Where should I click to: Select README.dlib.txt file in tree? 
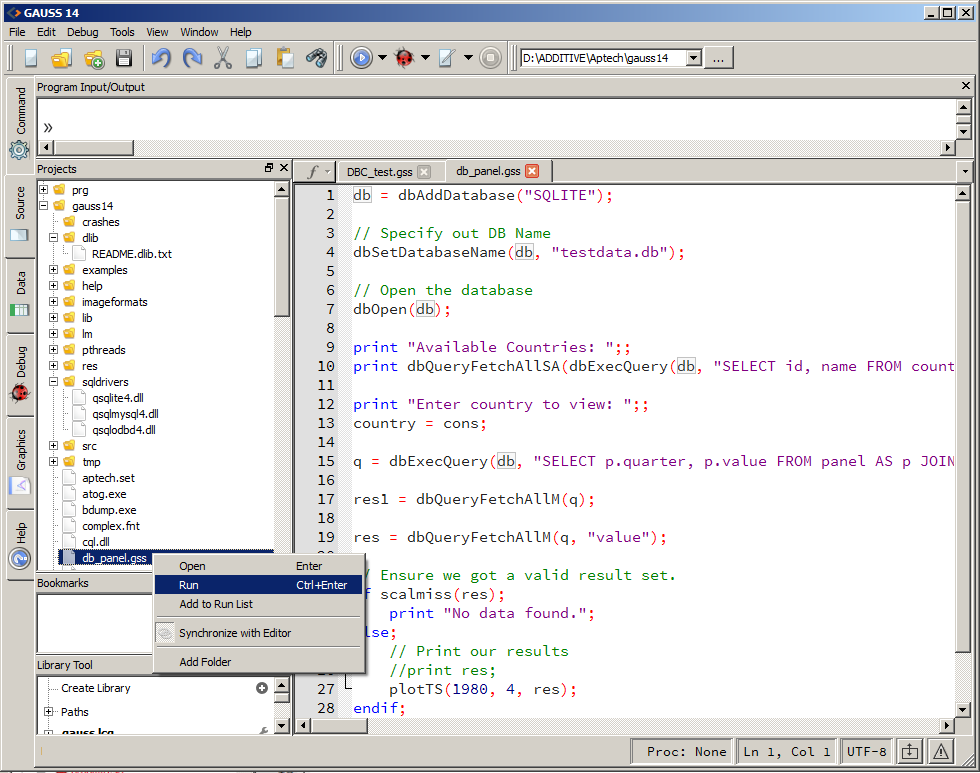pyautogui.click(x=131, y=254)
